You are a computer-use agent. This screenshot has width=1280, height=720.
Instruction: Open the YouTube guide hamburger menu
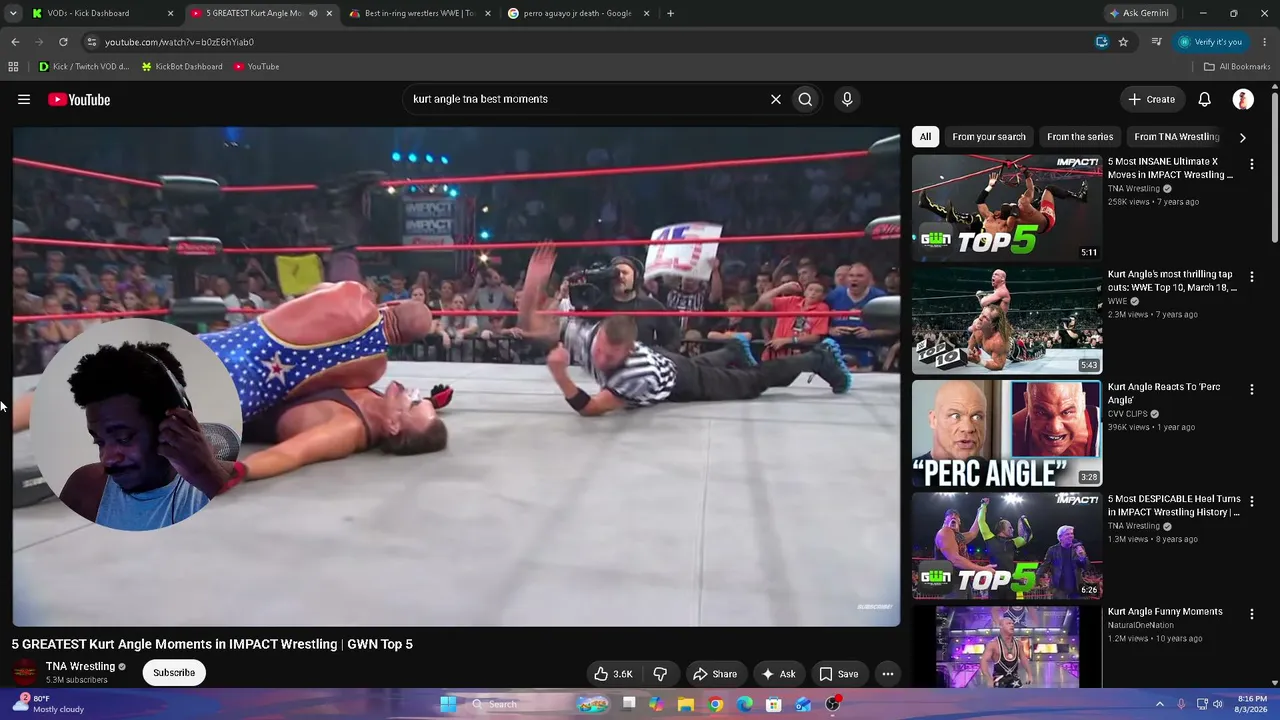pyautogui.click(x=24, y=99)
